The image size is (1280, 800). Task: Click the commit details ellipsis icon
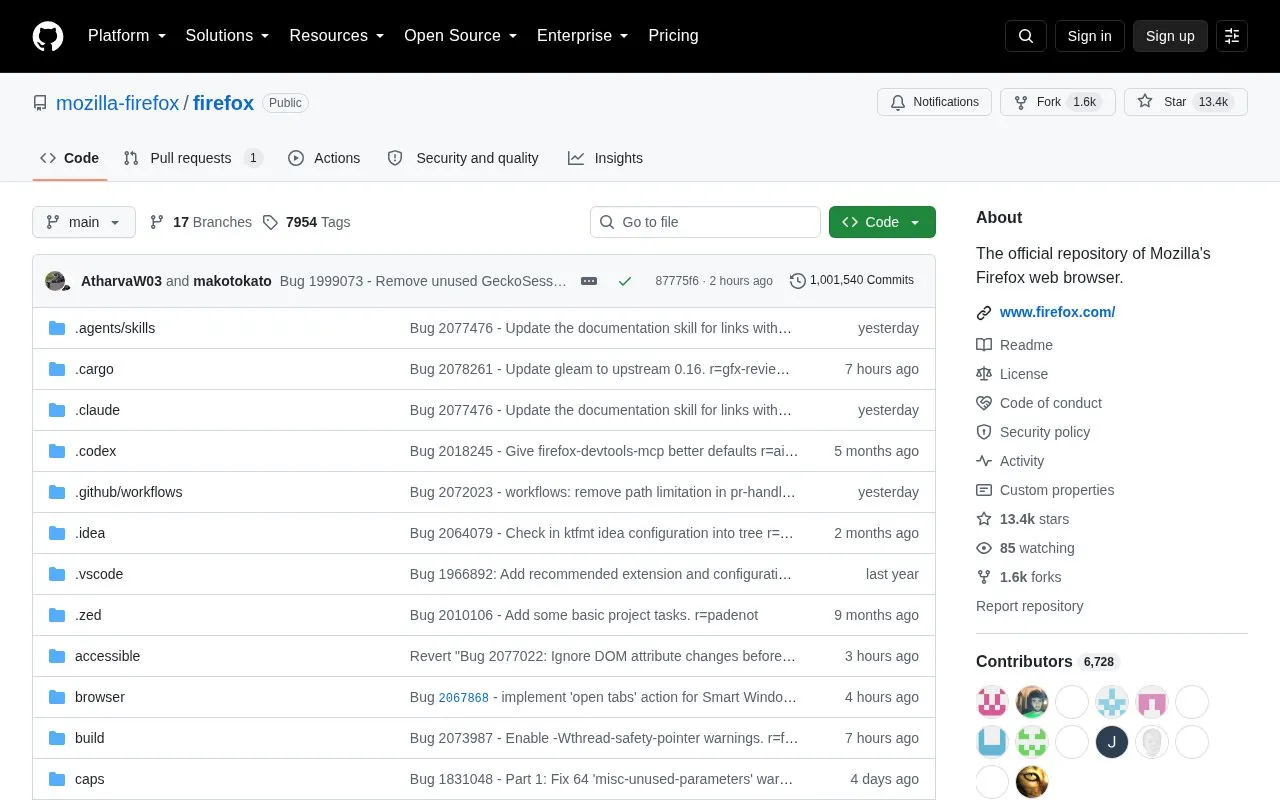tap(589, 281)
